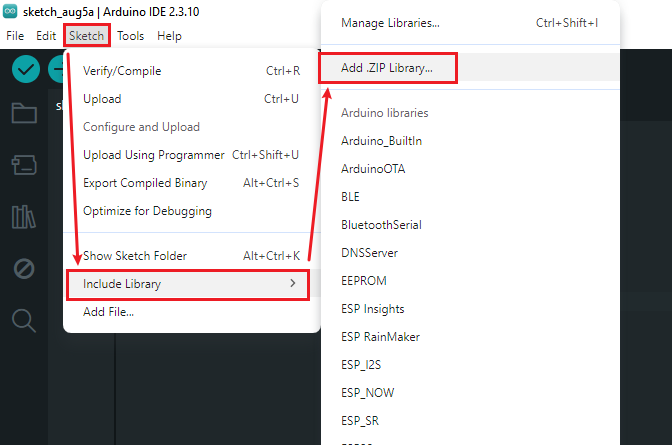Select Export Compiled Binary
Image resolution: width=672 pixels, height=445 pixels.
[x=192, y=183]
